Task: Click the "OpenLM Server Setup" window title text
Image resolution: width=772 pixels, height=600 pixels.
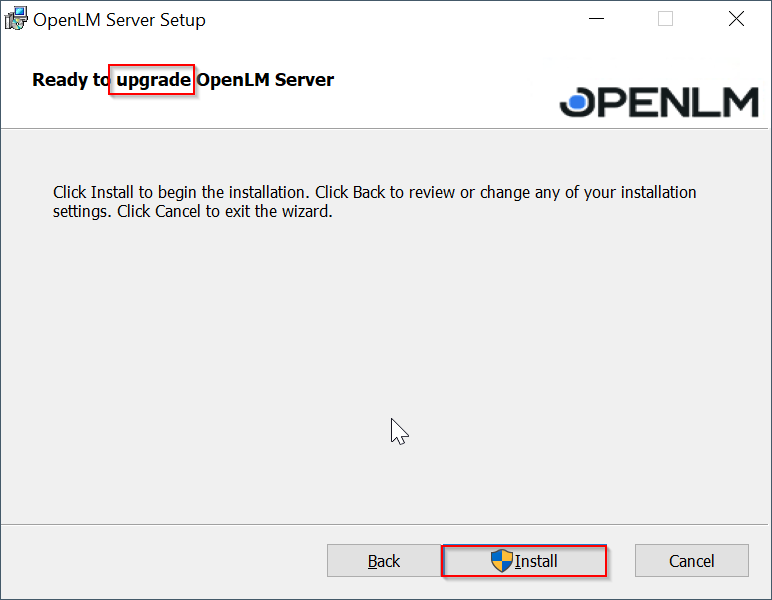Action: point(119,20)
